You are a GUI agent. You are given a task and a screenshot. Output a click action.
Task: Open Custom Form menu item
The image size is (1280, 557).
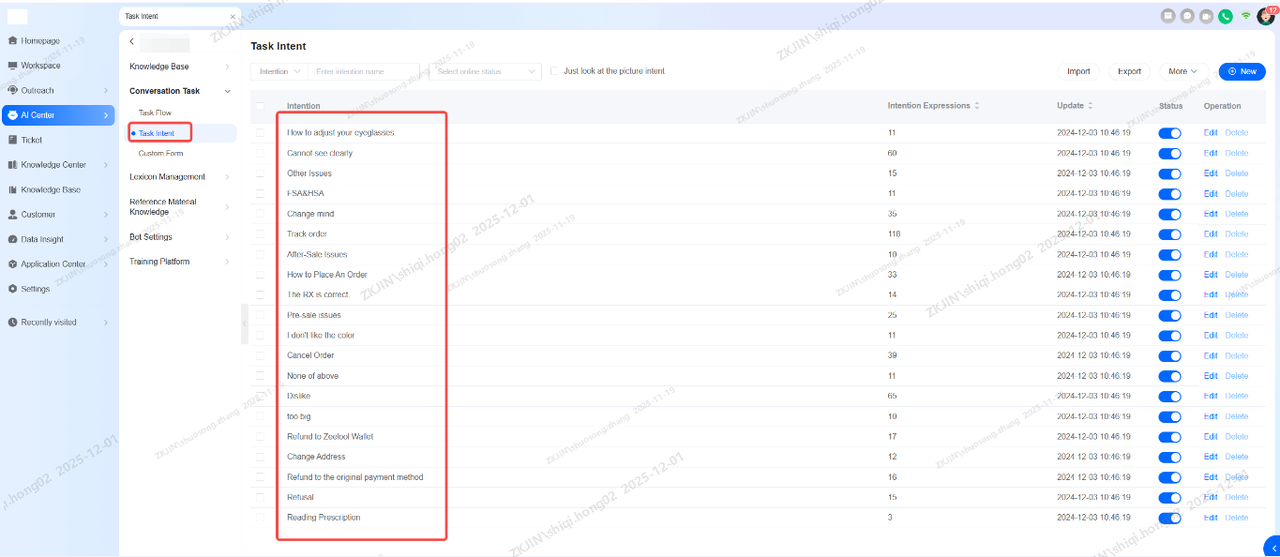click(x=161, y=153)
